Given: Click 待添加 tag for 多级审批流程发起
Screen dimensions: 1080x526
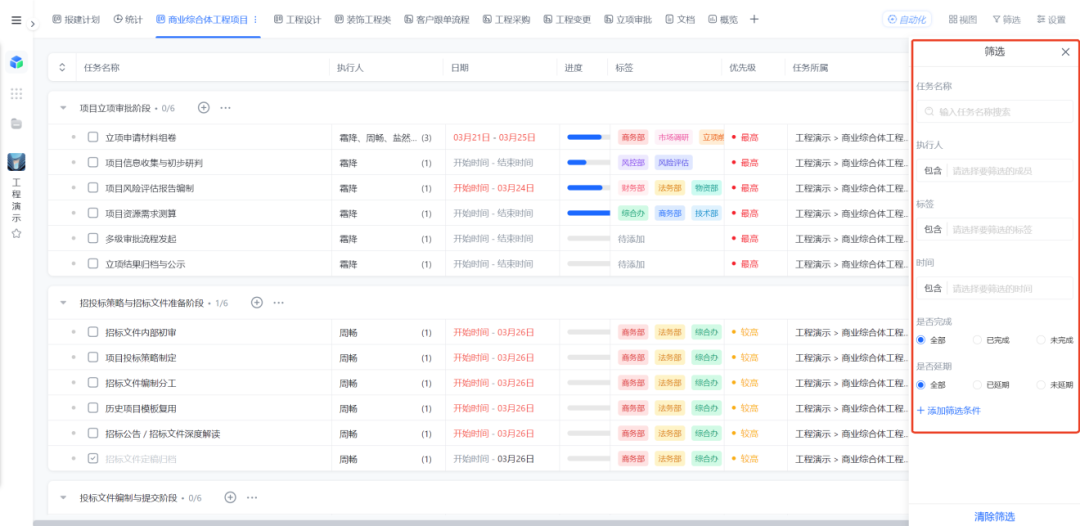Looking at the screenshot, I should point(631,239).
